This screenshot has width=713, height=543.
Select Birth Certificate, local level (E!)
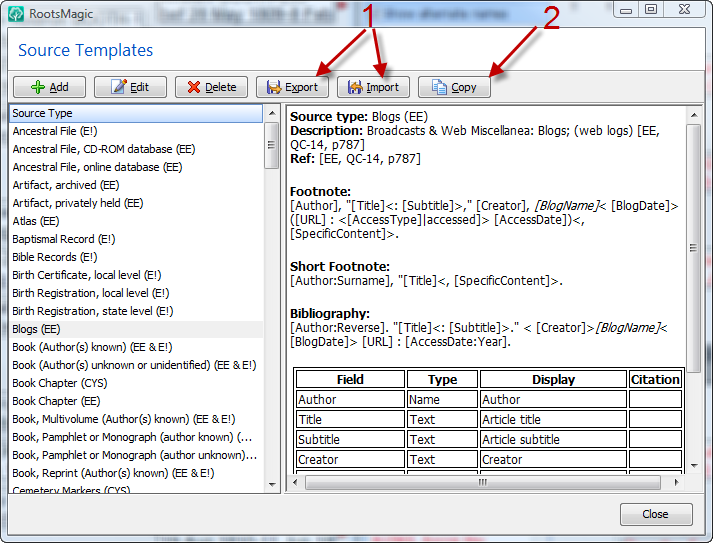coord(136,275)
